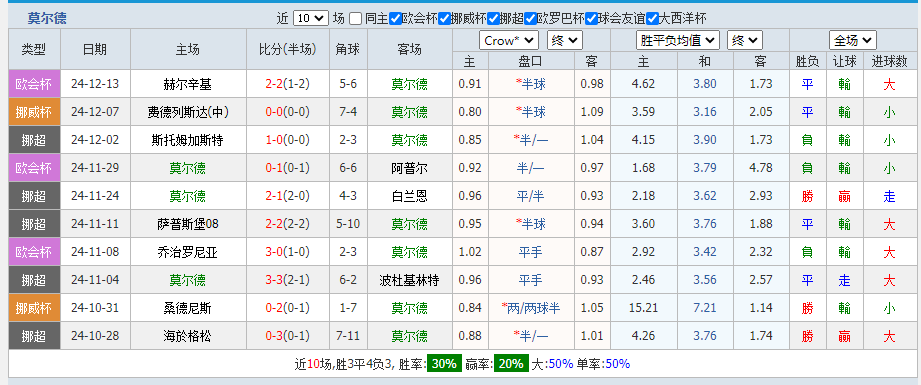Click the 0-0(0-0) score on 24-12-07 row

tap(288, 112)
